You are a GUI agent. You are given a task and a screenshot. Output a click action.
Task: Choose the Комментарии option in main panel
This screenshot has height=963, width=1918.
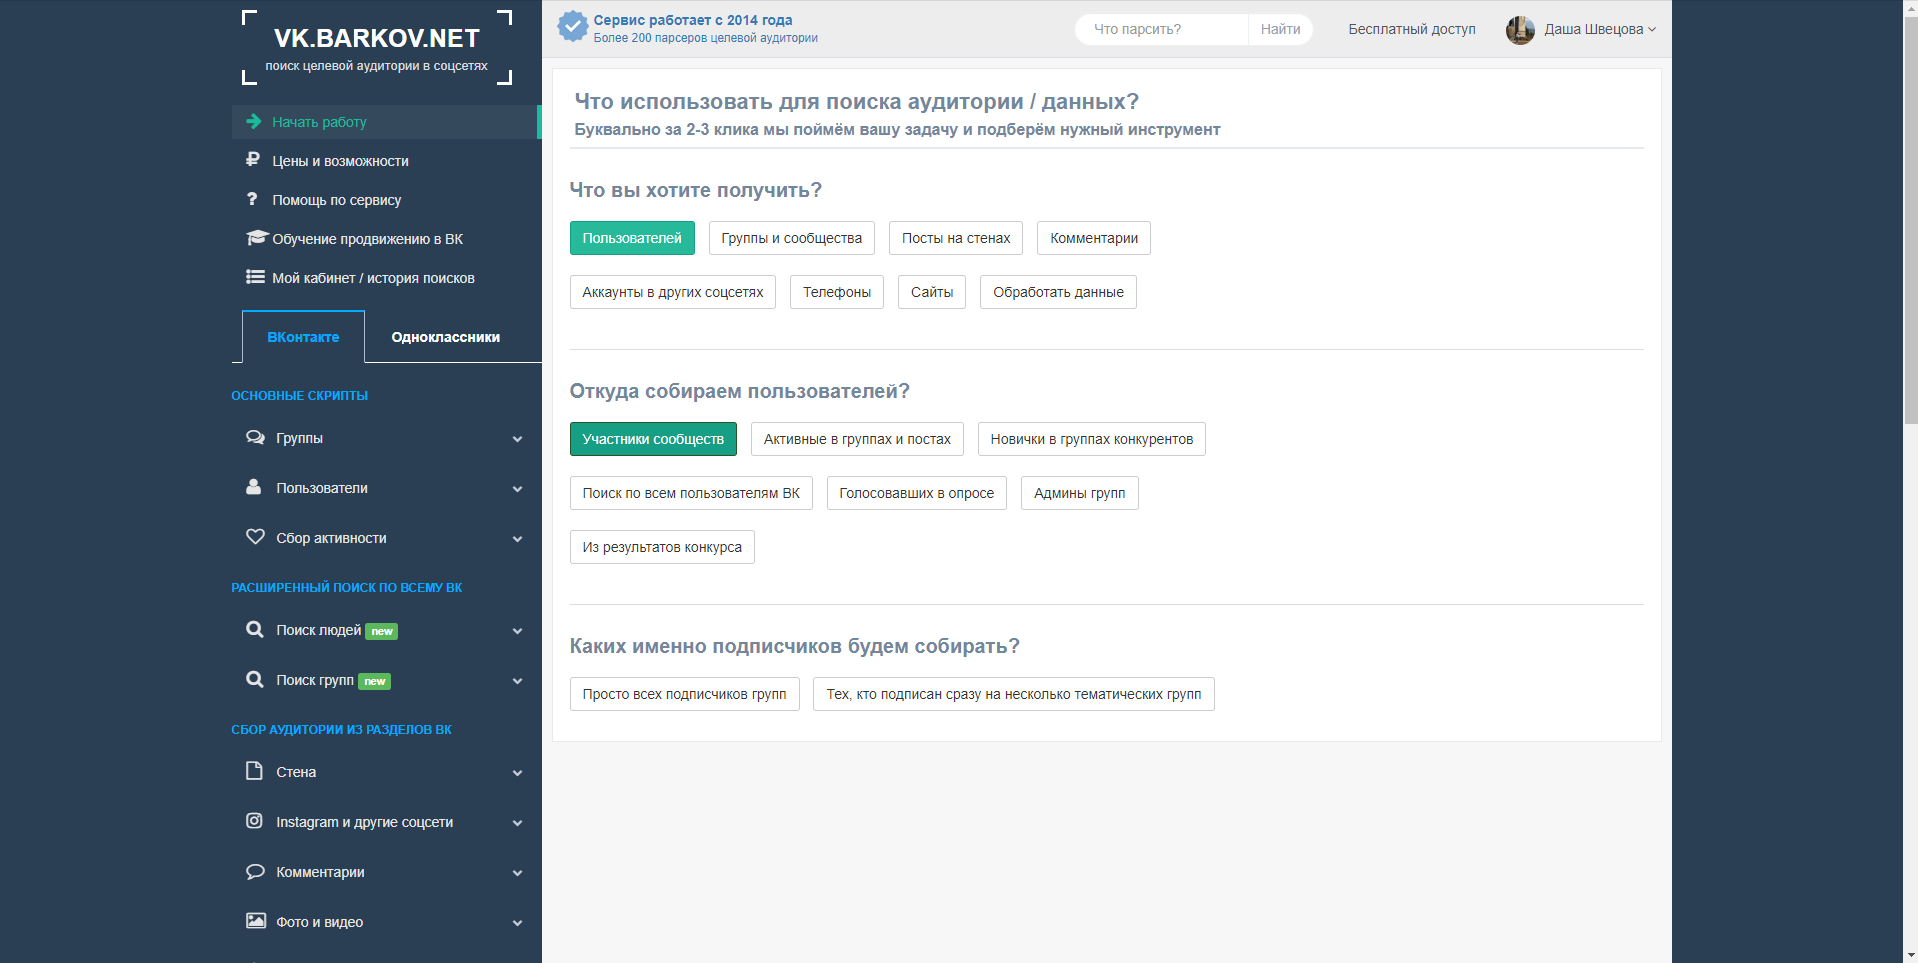[1094, 238]
